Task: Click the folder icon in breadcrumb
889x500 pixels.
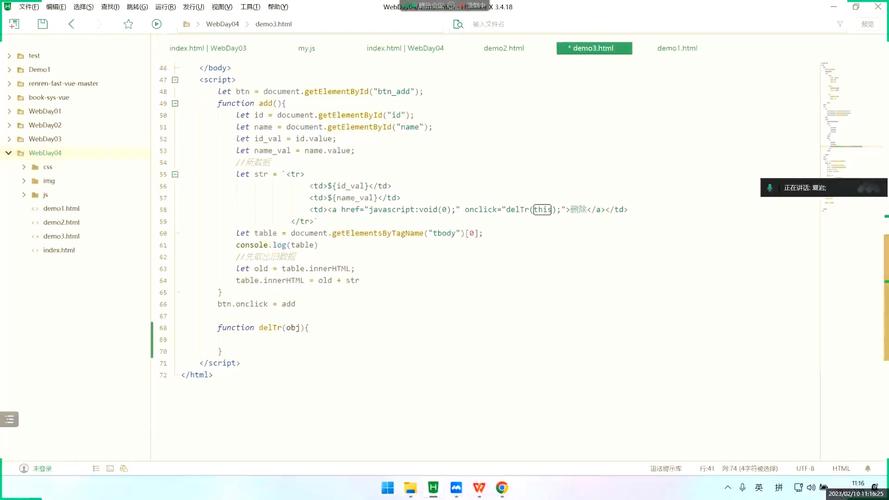Action: click(x=186, y=24)
